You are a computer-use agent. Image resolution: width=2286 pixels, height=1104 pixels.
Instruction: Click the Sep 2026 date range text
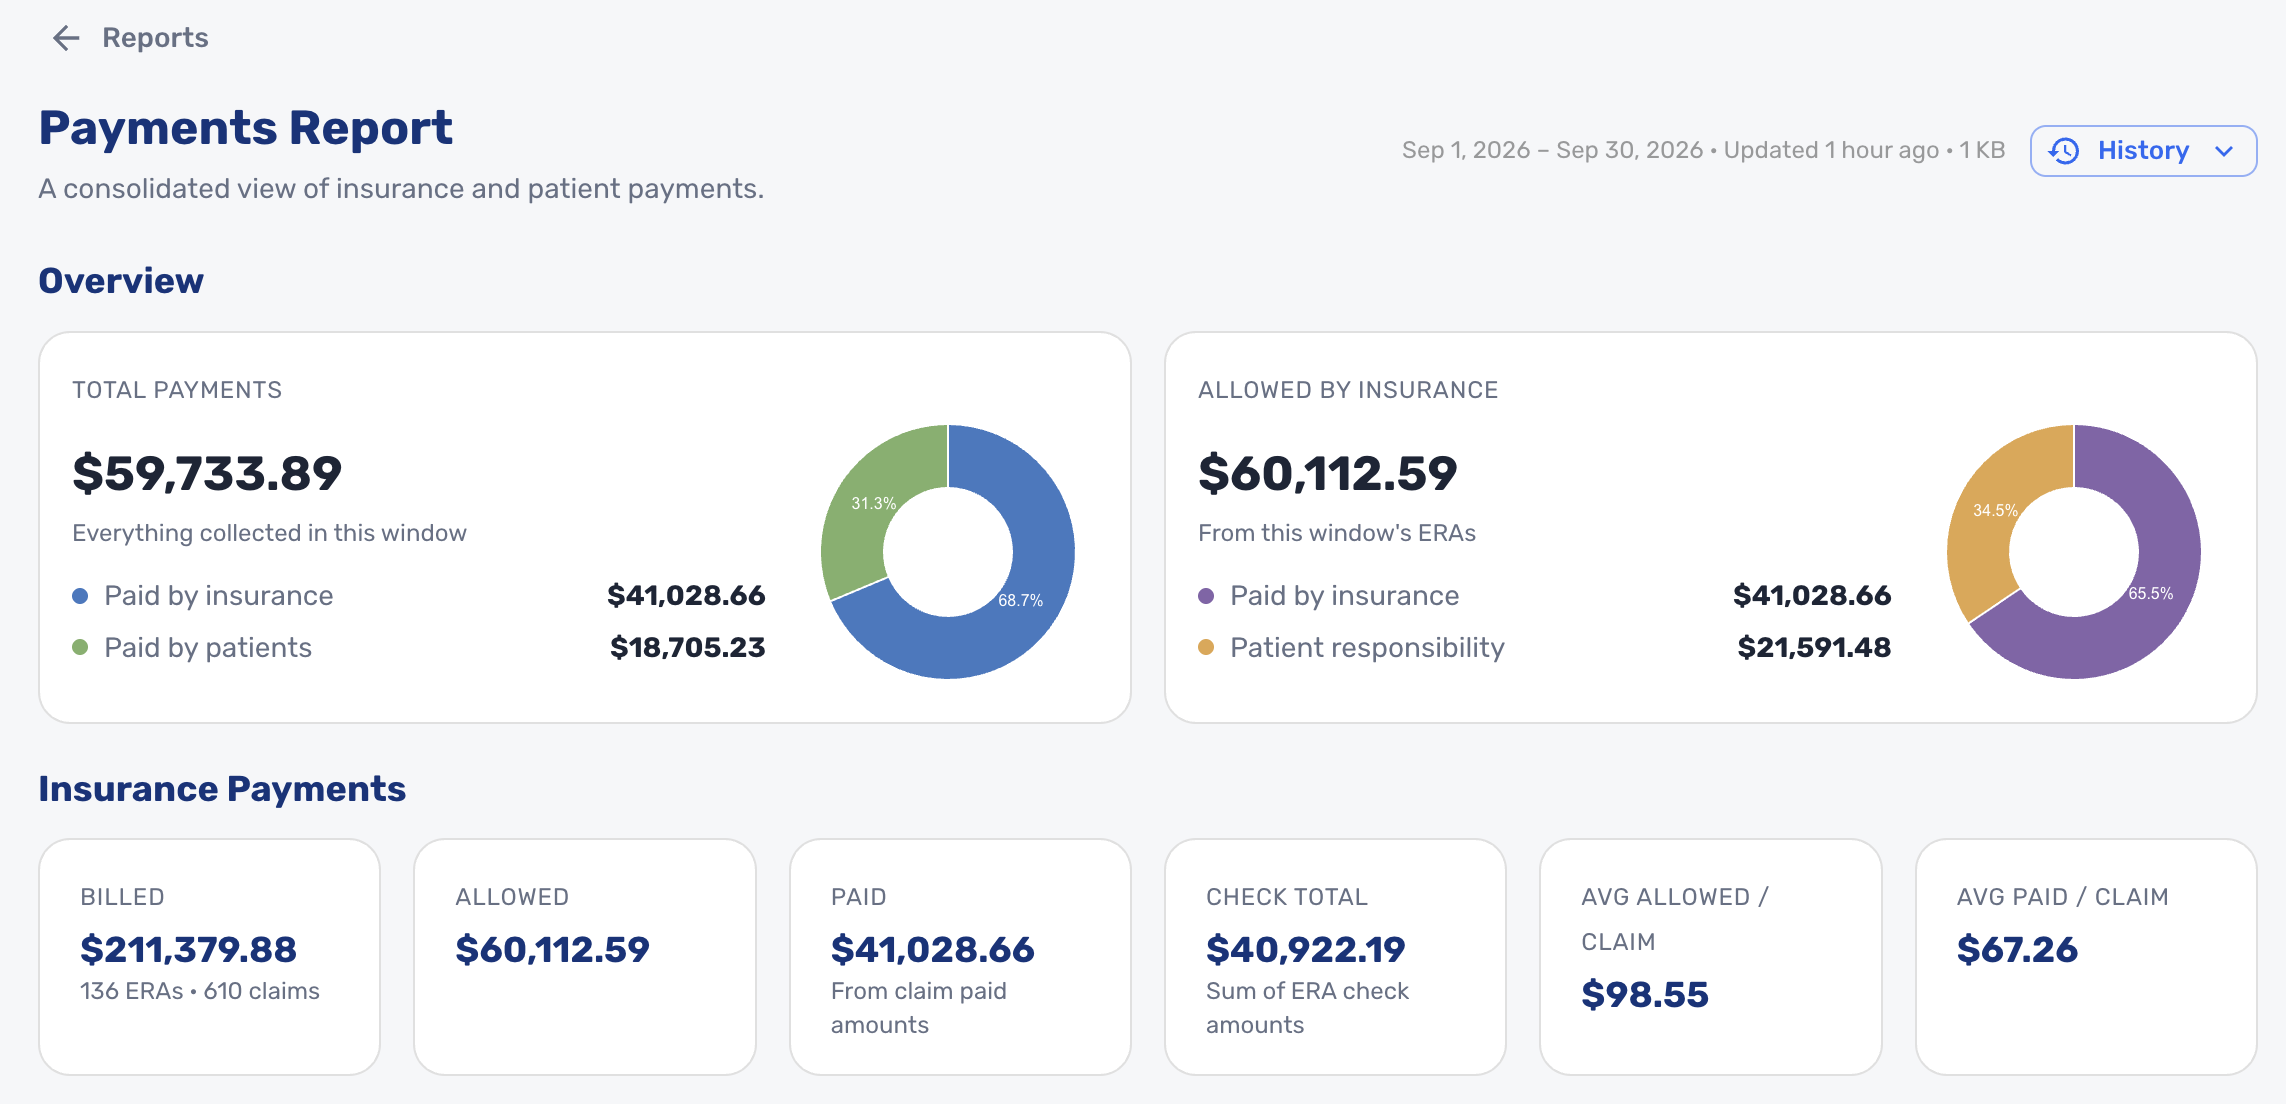tap(1552, 151)
